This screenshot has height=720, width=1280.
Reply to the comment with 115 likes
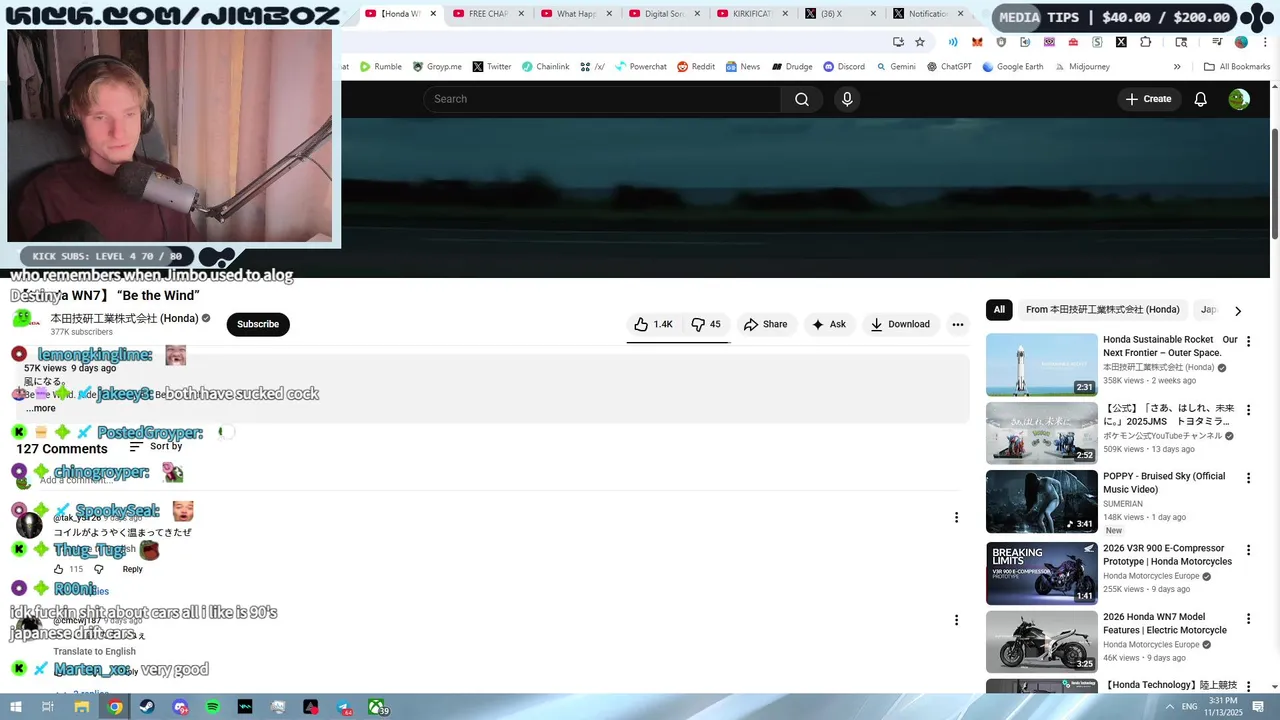pyautogui.click(x=132, y=569)
